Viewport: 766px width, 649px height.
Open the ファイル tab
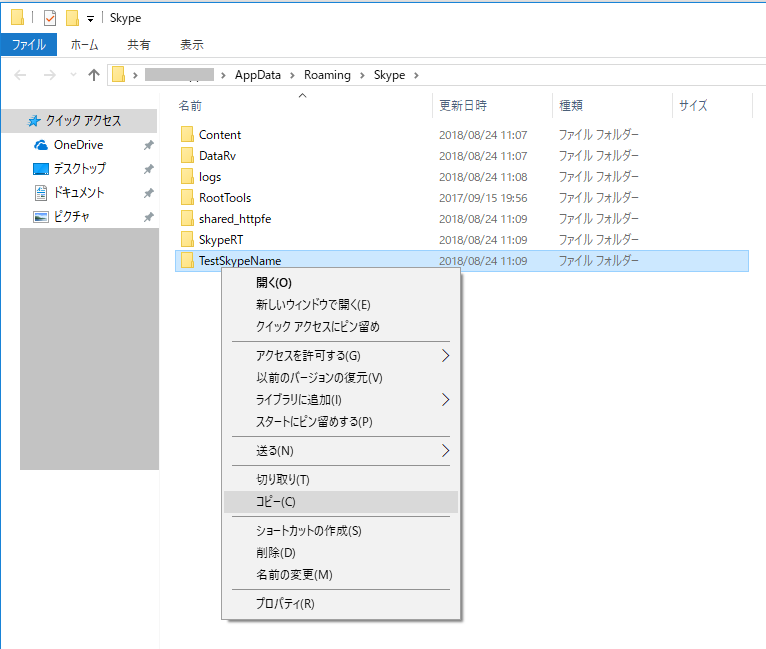coord(29,45)
